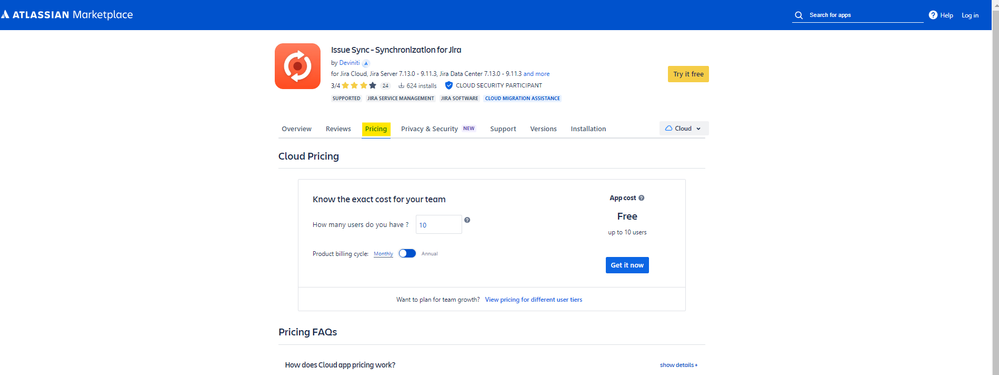Open the 'and more' compatibility link
999x375 pixels.
coord(536,74)
